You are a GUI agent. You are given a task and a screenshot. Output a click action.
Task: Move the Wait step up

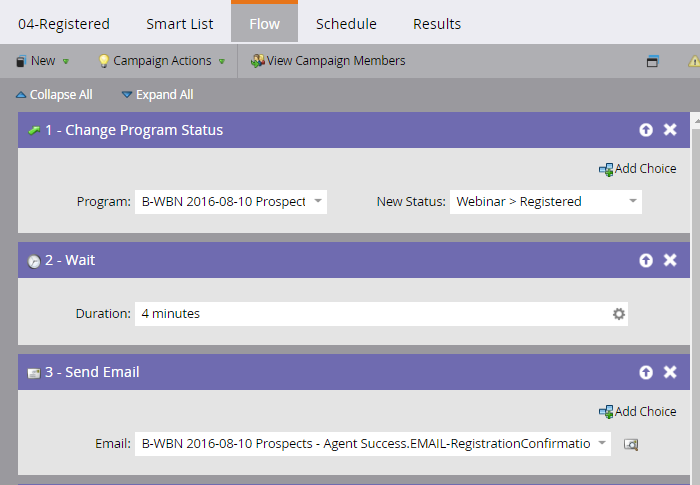pyautogui.click(x=646, y=260)
